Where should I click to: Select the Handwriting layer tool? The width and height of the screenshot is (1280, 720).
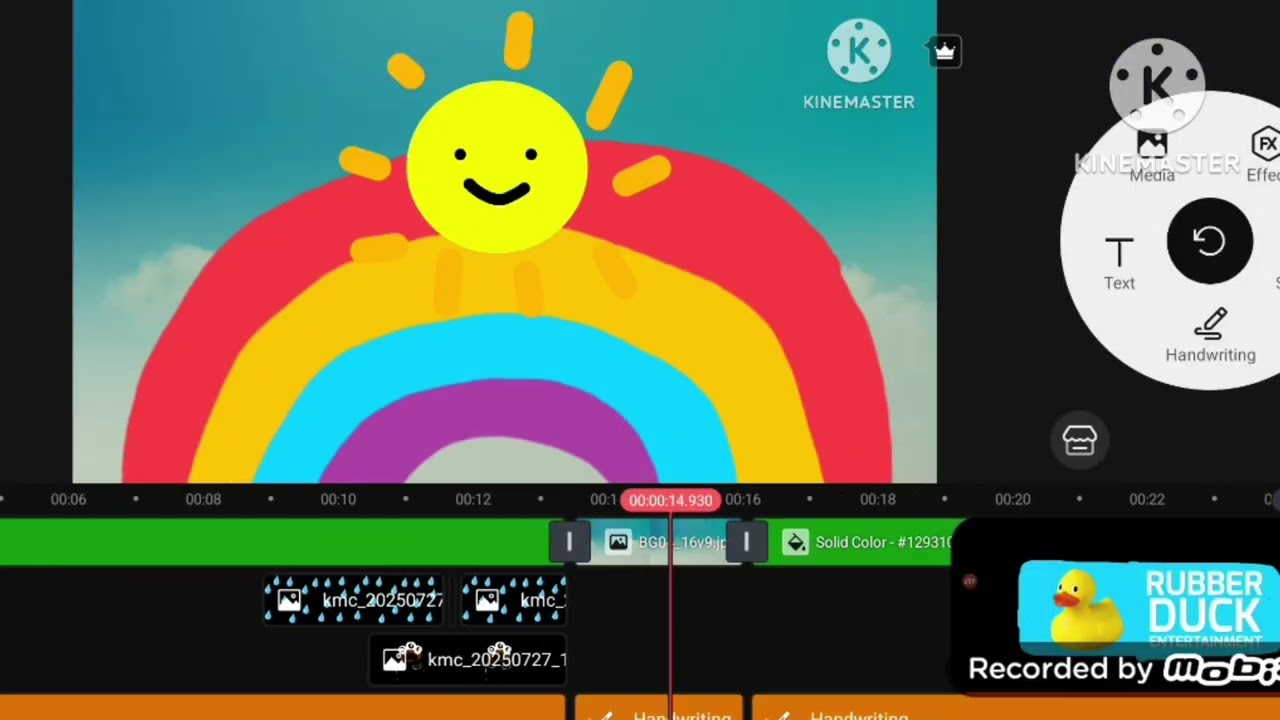(1210, 335)
